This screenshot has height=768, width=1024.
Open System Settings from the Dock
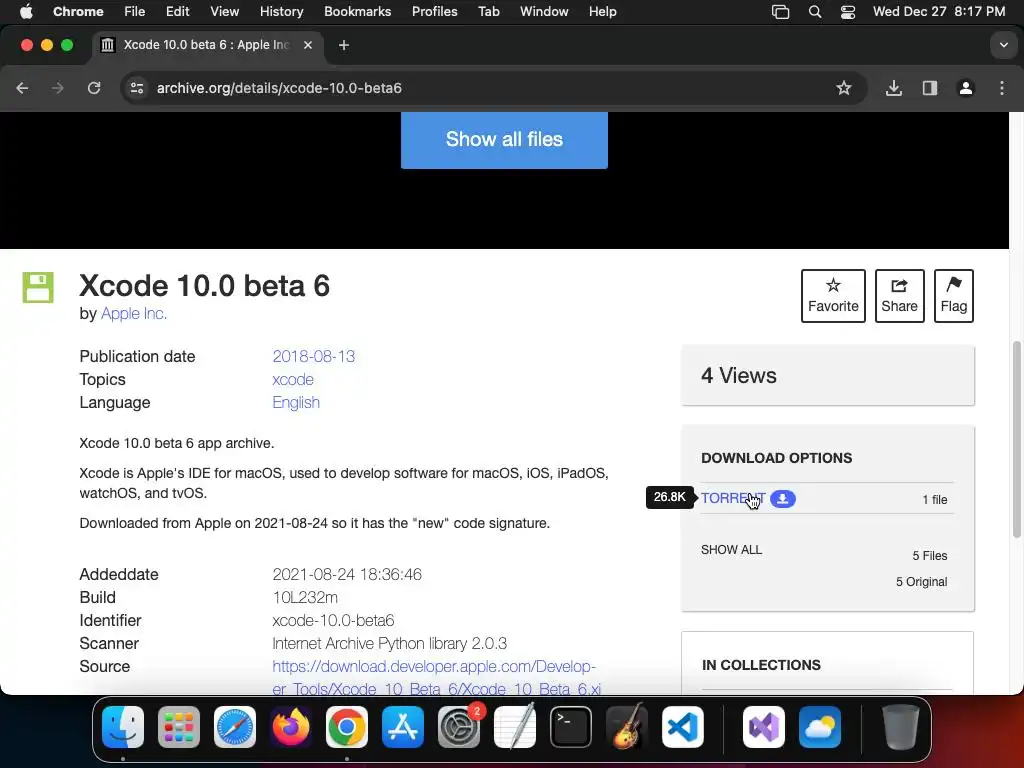[x=459, y=727]
